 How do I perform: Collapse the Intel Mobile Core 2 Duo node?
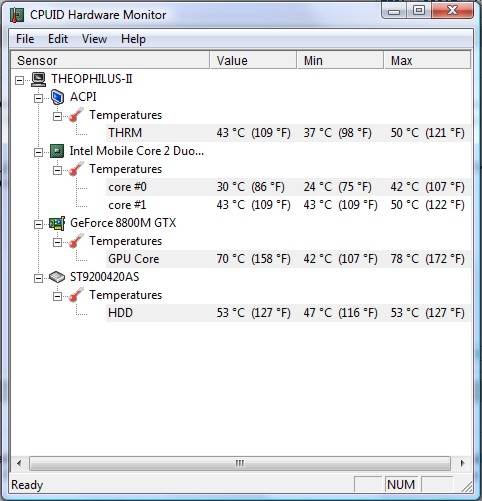click(x=39, y=152)
